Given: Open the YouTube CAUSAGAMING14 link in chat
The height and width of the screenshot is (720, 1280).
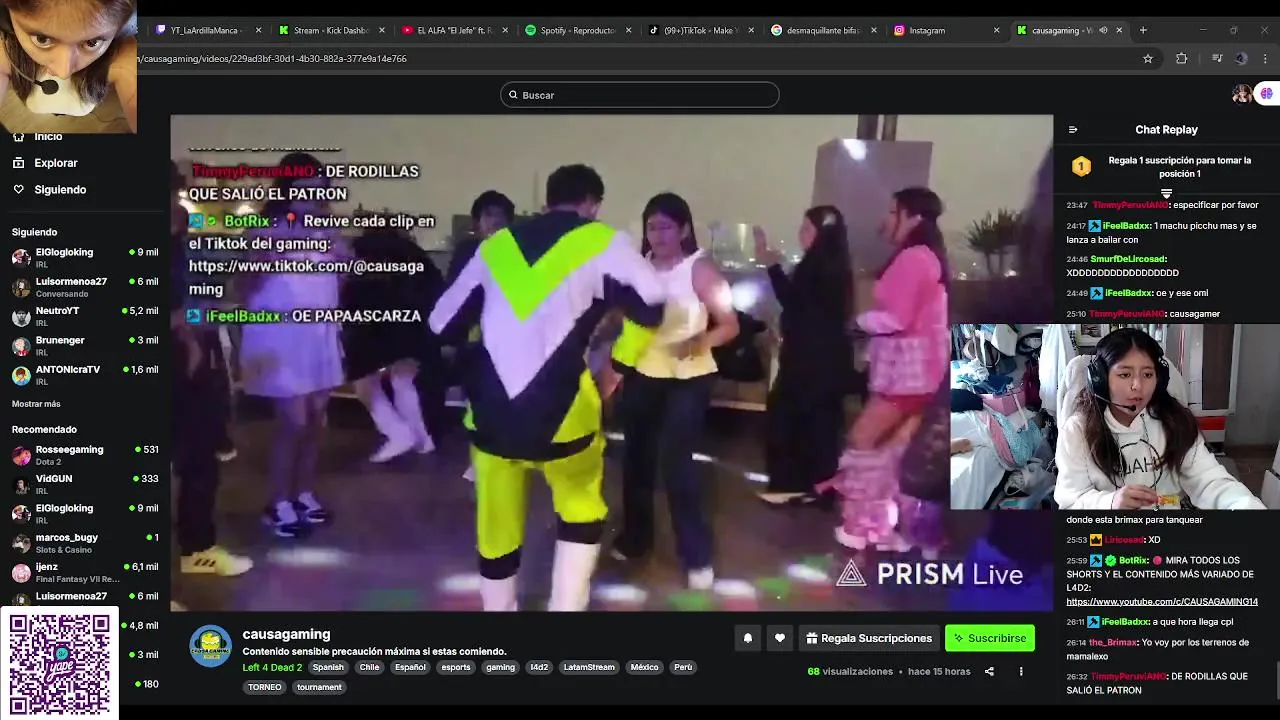Looking at the screenshot, I should pos(1162,602).
